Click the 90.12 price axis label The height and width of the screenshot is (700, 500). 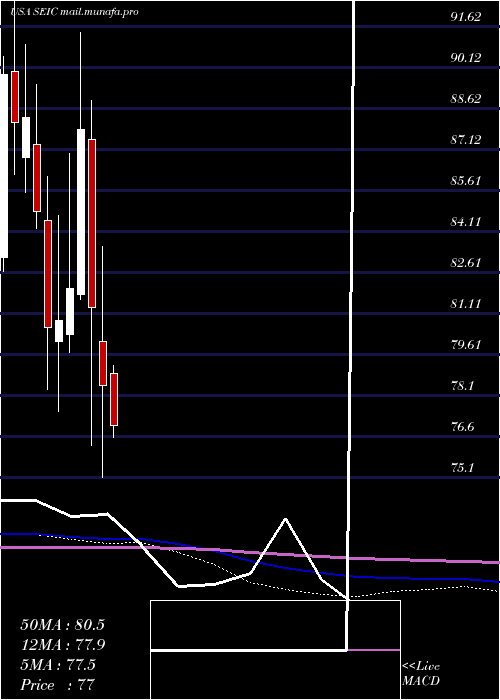click(x=466, y=58)
